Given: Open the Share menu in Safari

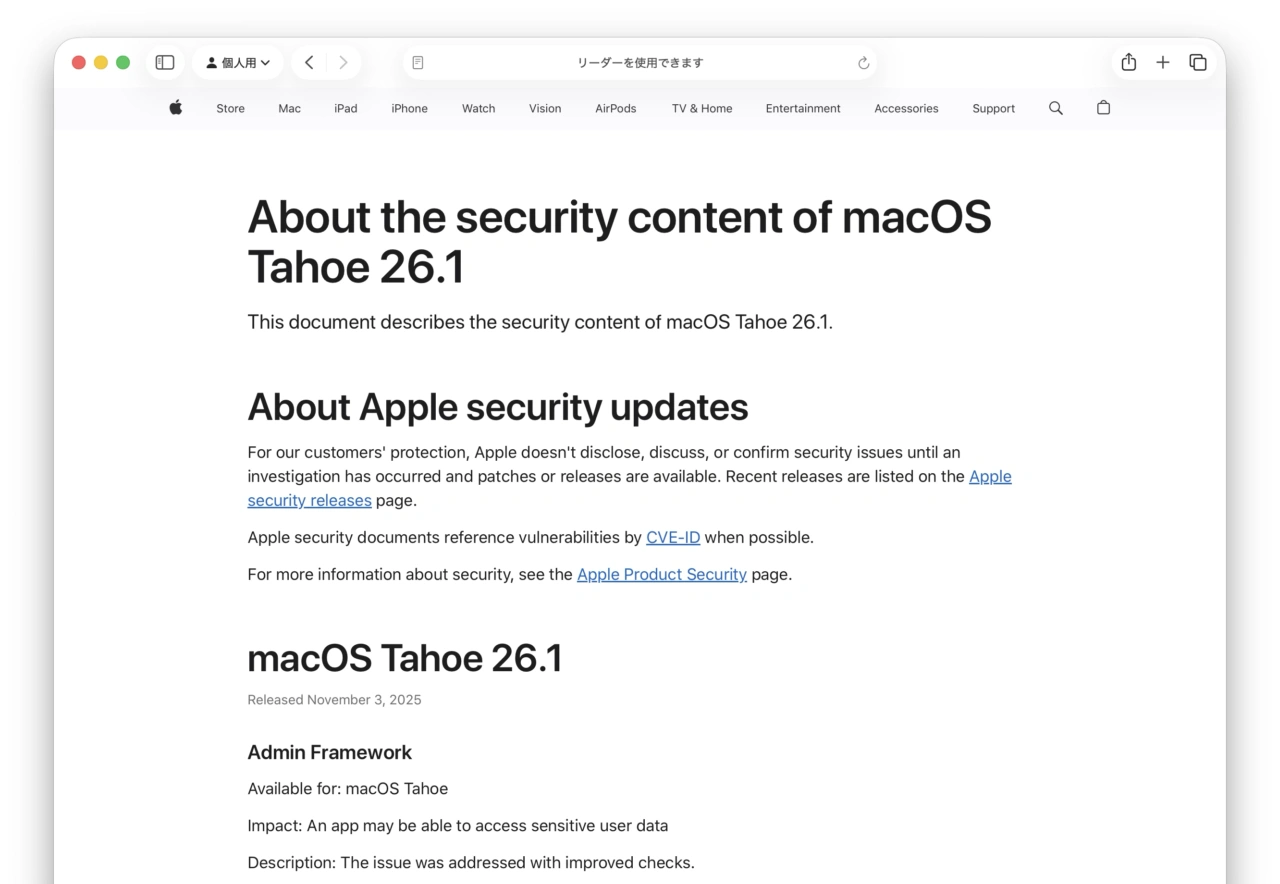Looking at the screenshot, I should tap(1128, 61).
